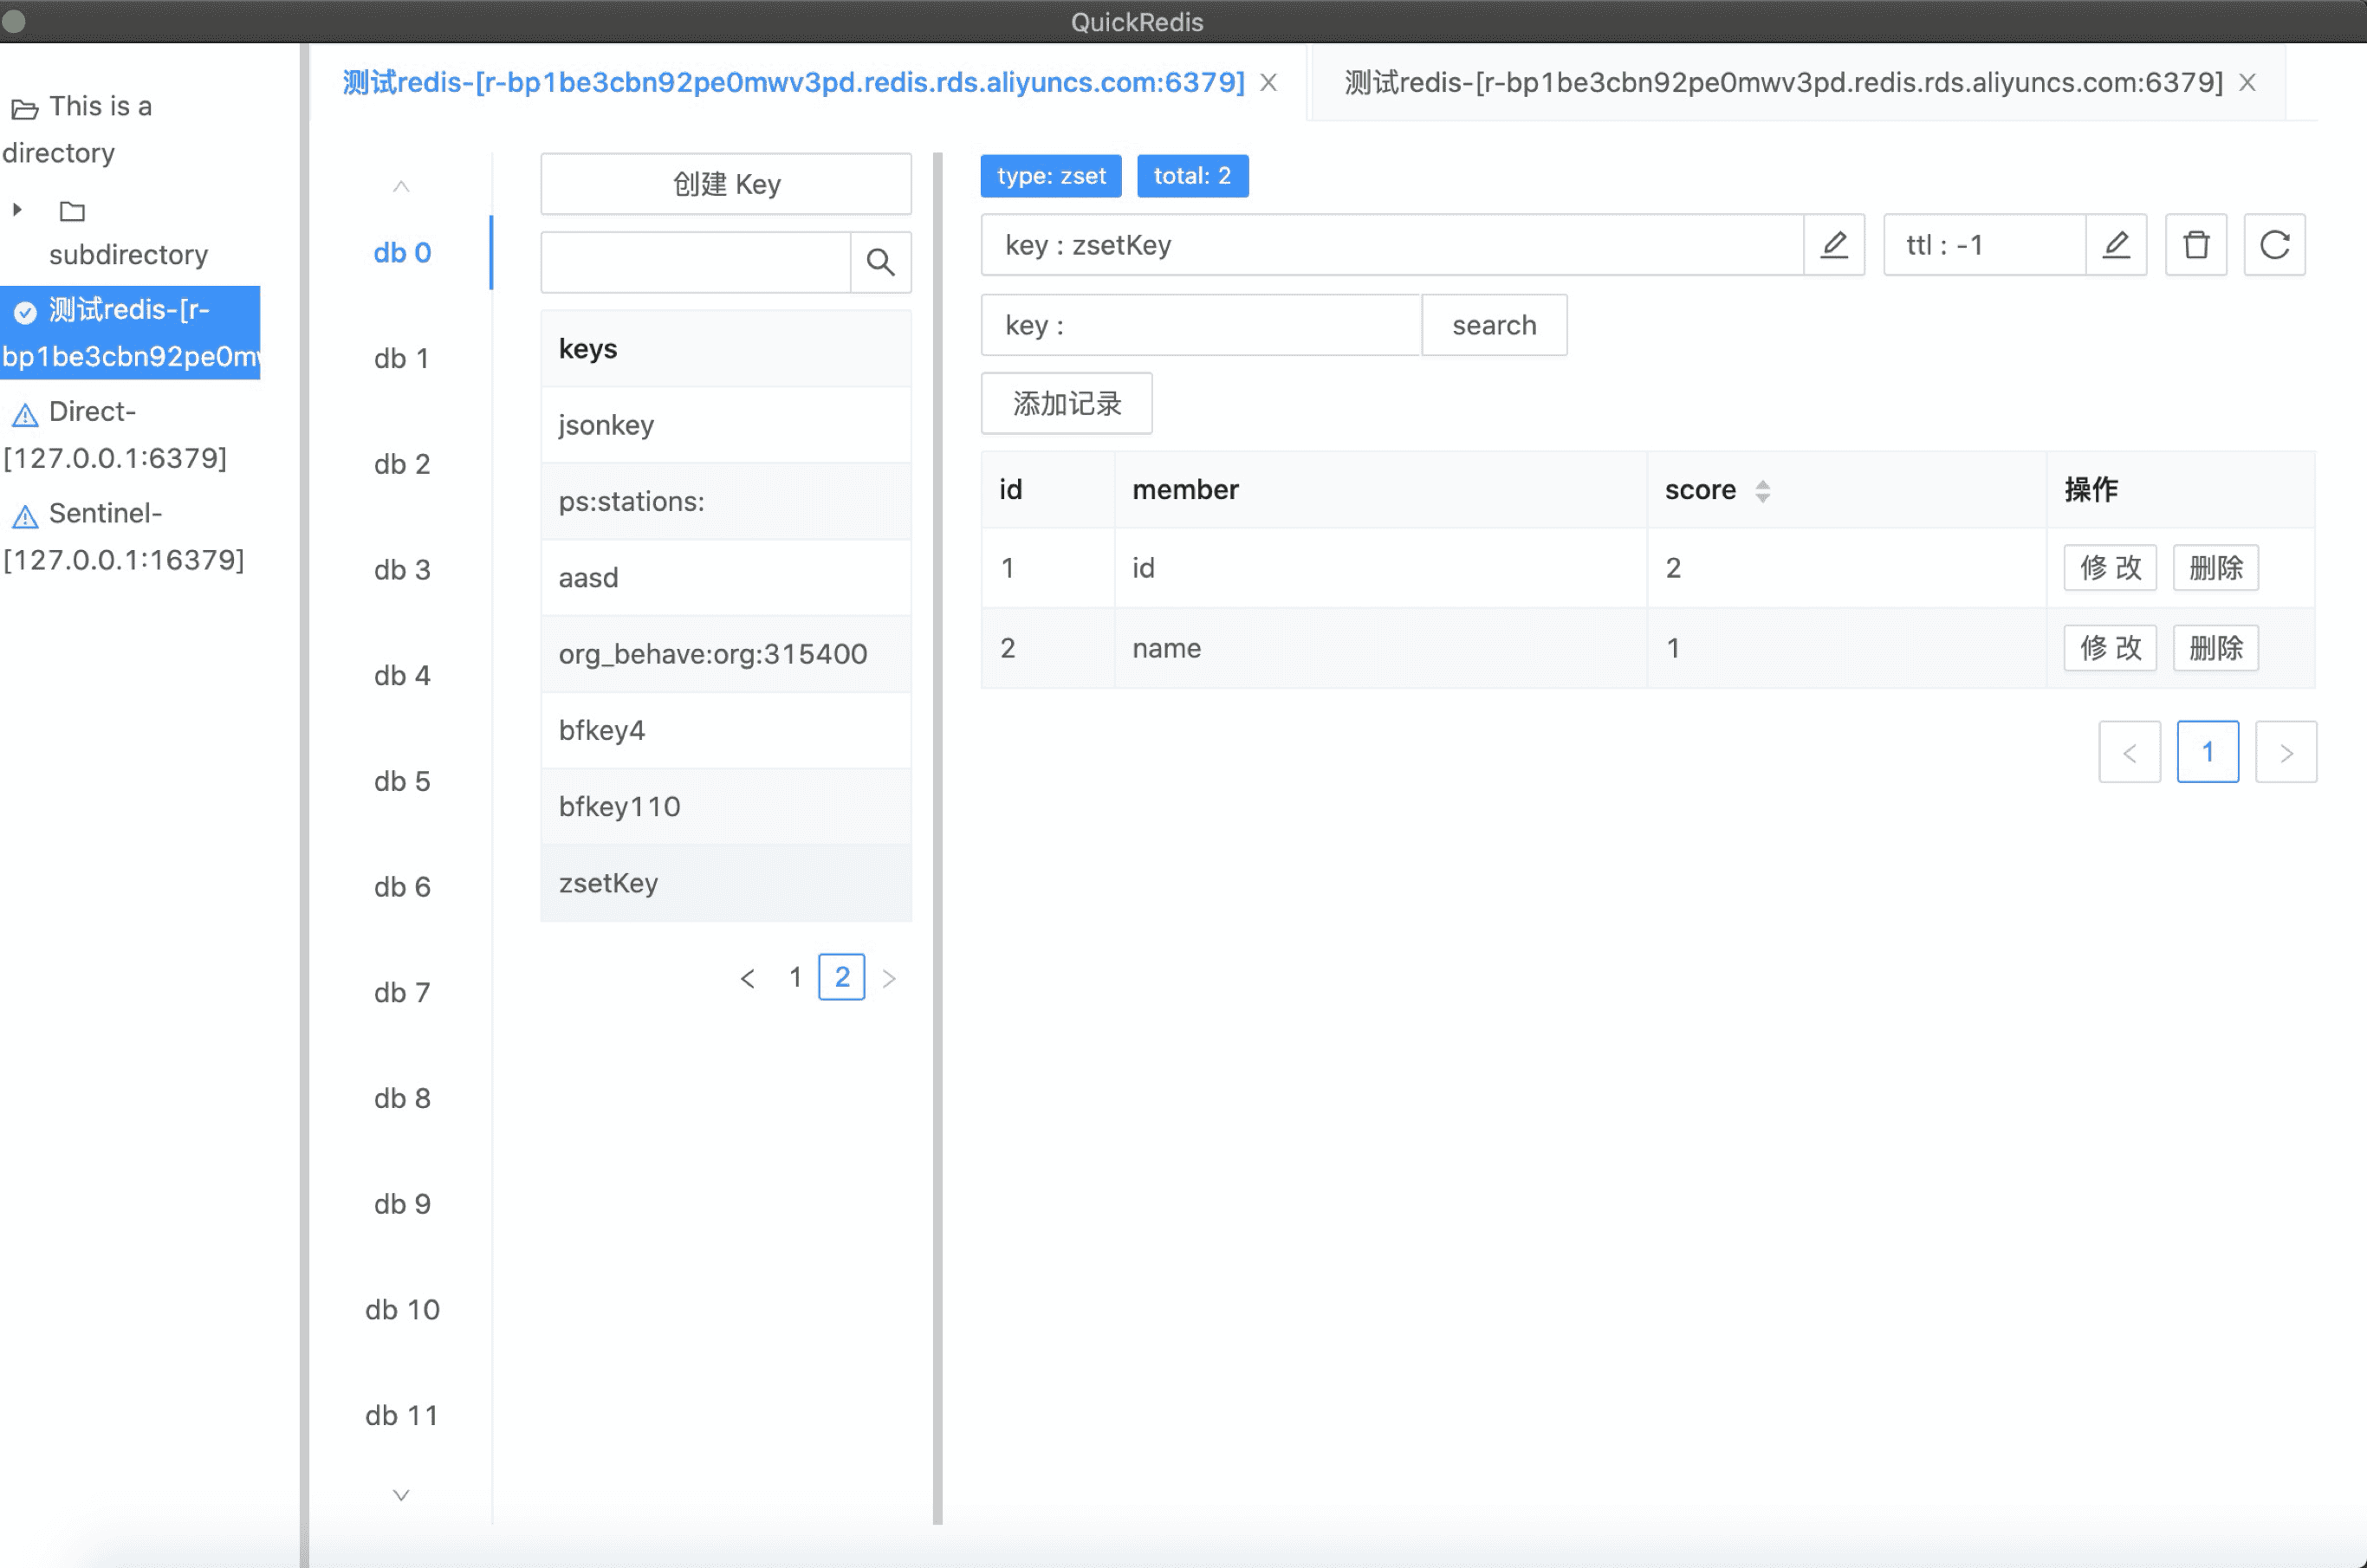
Task: Click the connected check icon of 测试redis
Action: pyautogui.click(x=25, y=312)
